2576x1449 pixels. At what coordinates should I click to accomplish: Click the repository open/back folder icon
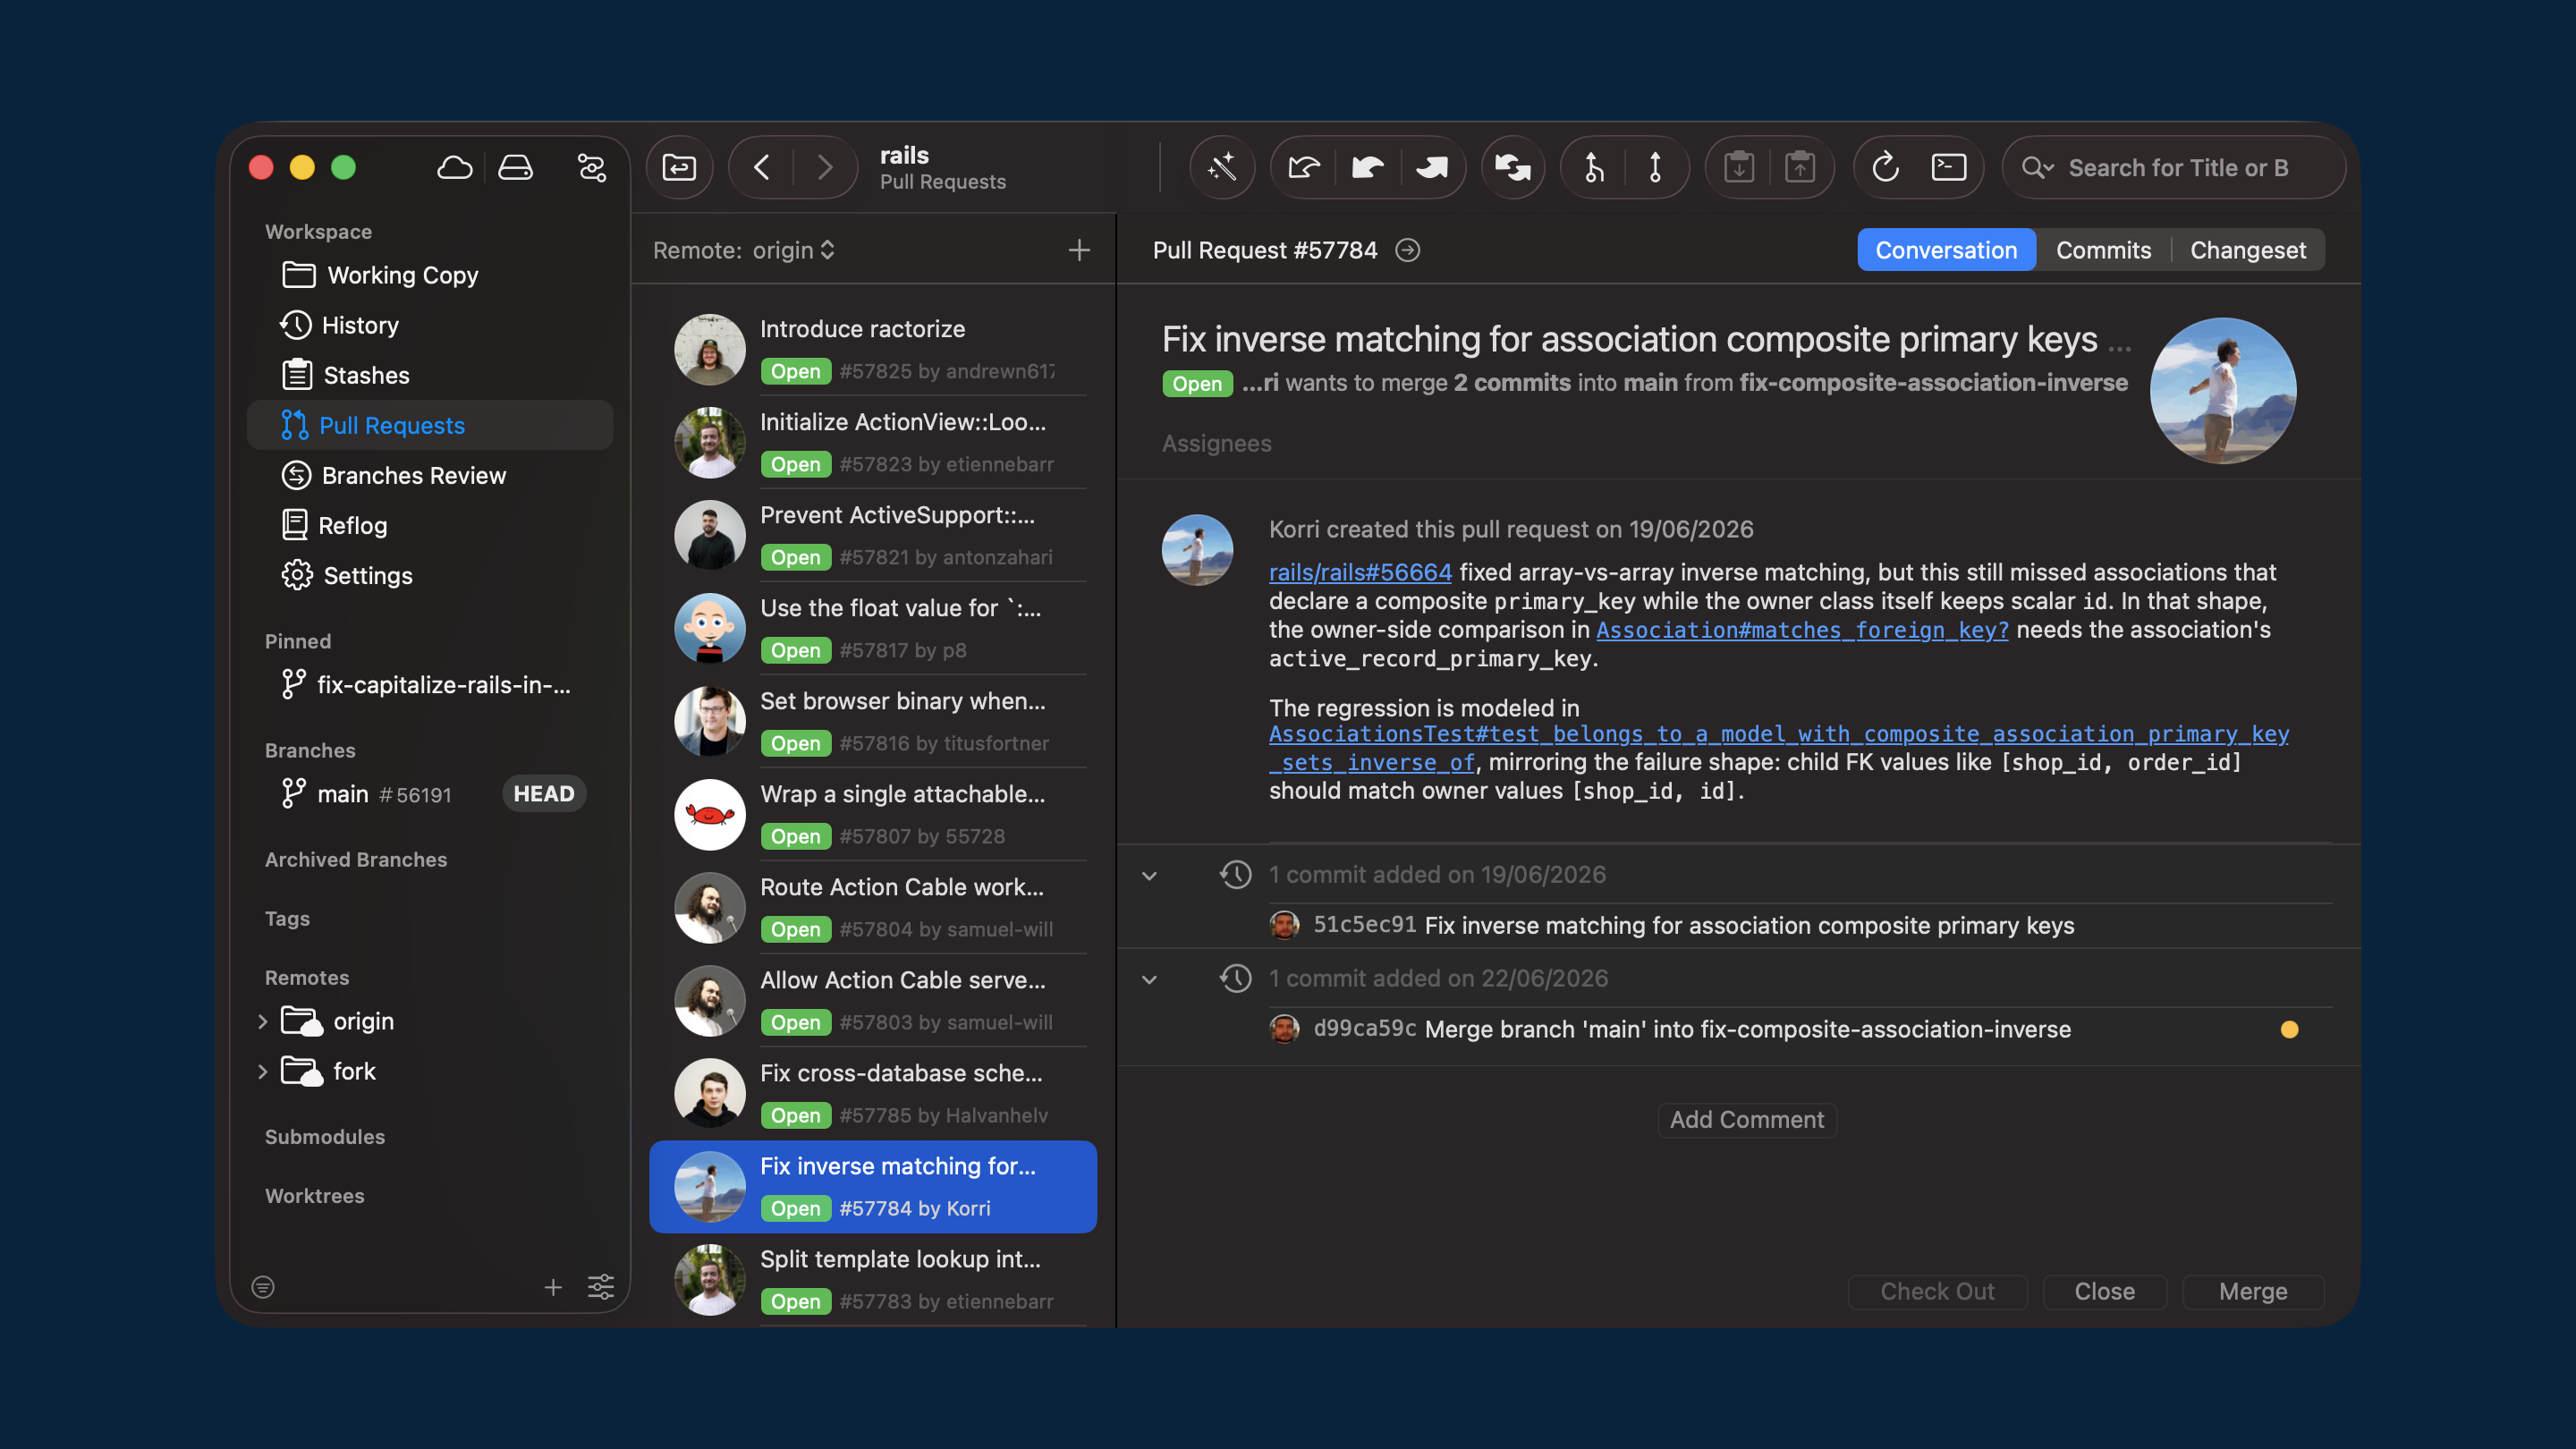(679, 167)
